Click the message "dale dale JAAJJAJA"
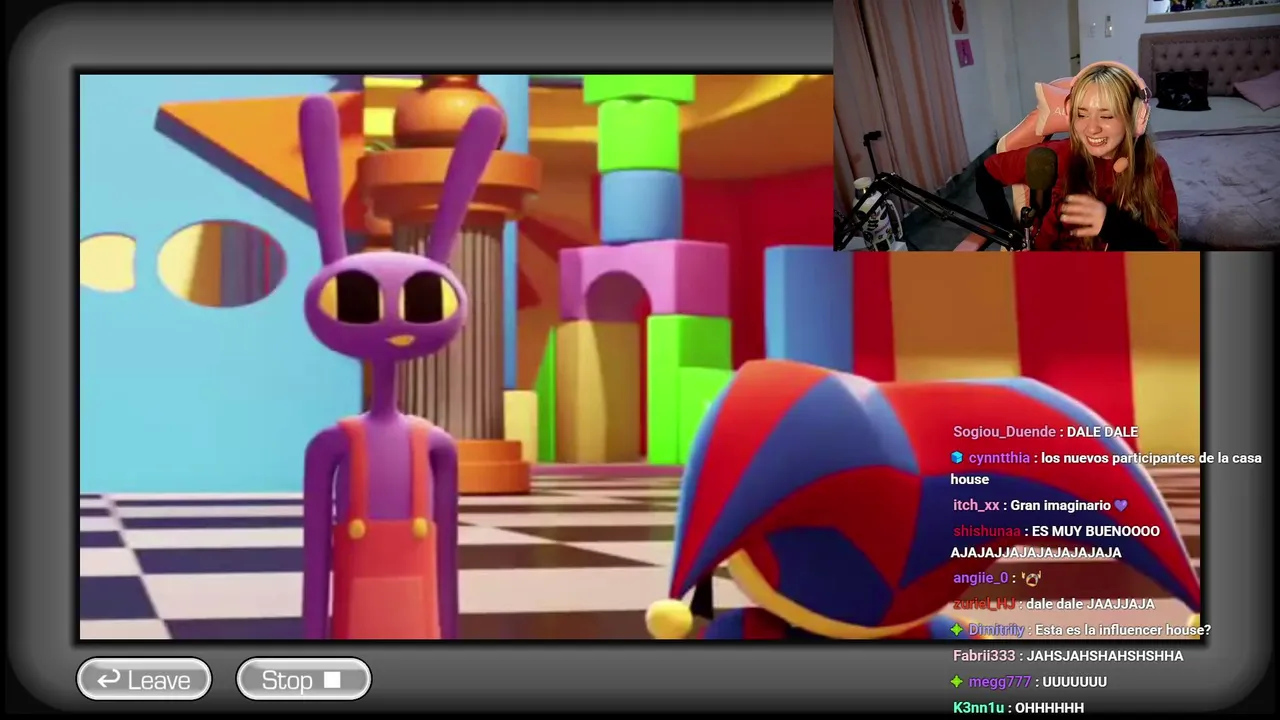Screen dimensions: 1280x720 click(x=1091, y=604)
